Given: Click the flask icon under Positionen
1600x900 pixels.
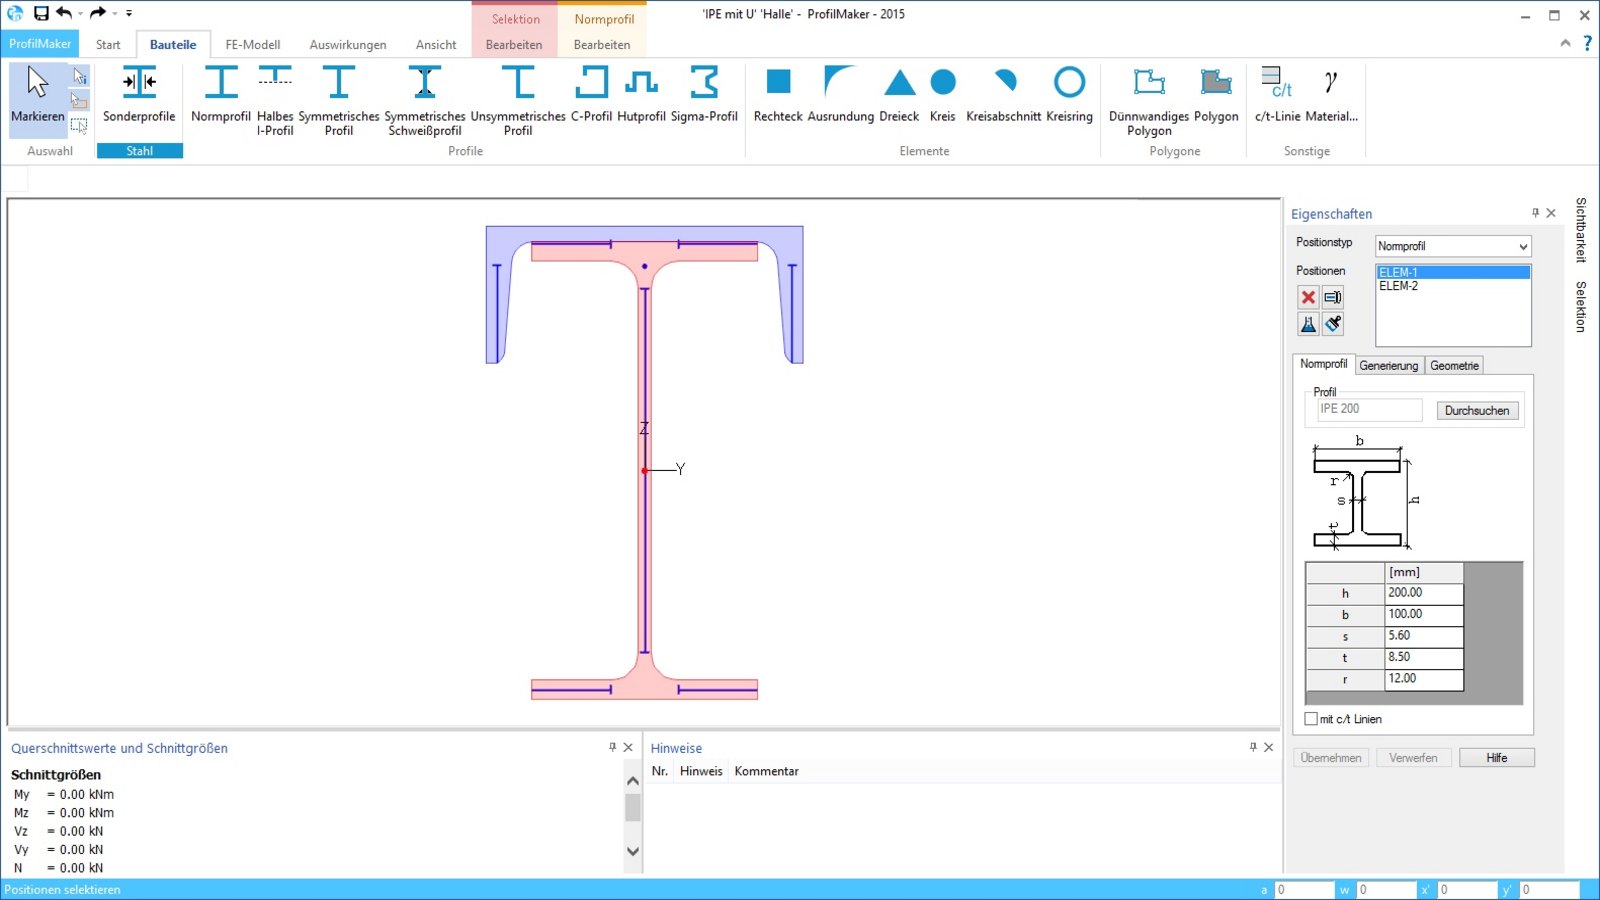Looking at the screenshot, I should pos(1308,324).
